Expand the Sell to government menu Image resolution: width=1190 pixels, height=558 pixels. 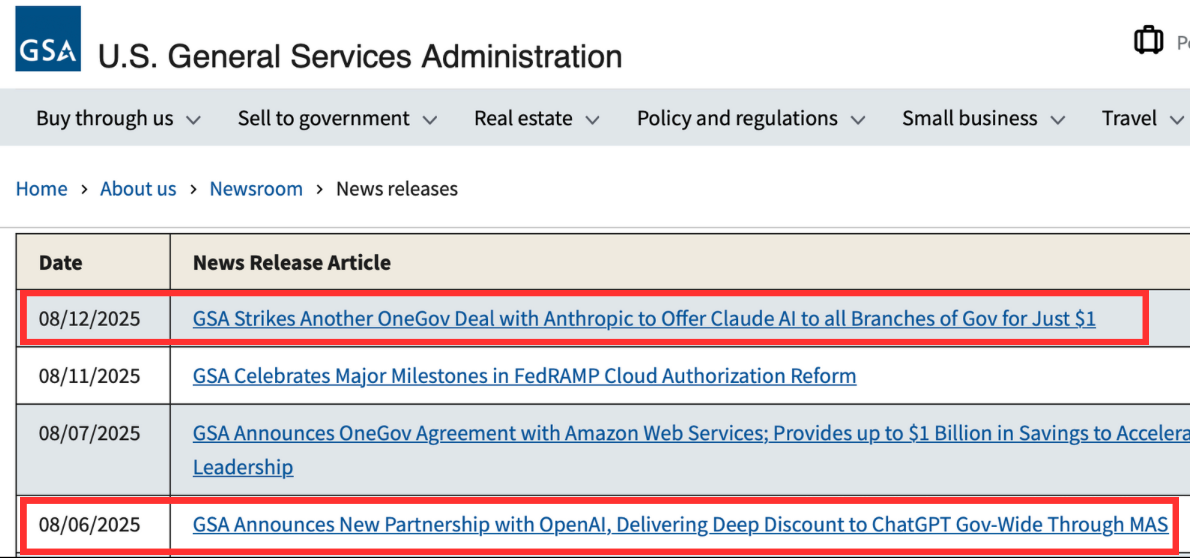338,118
